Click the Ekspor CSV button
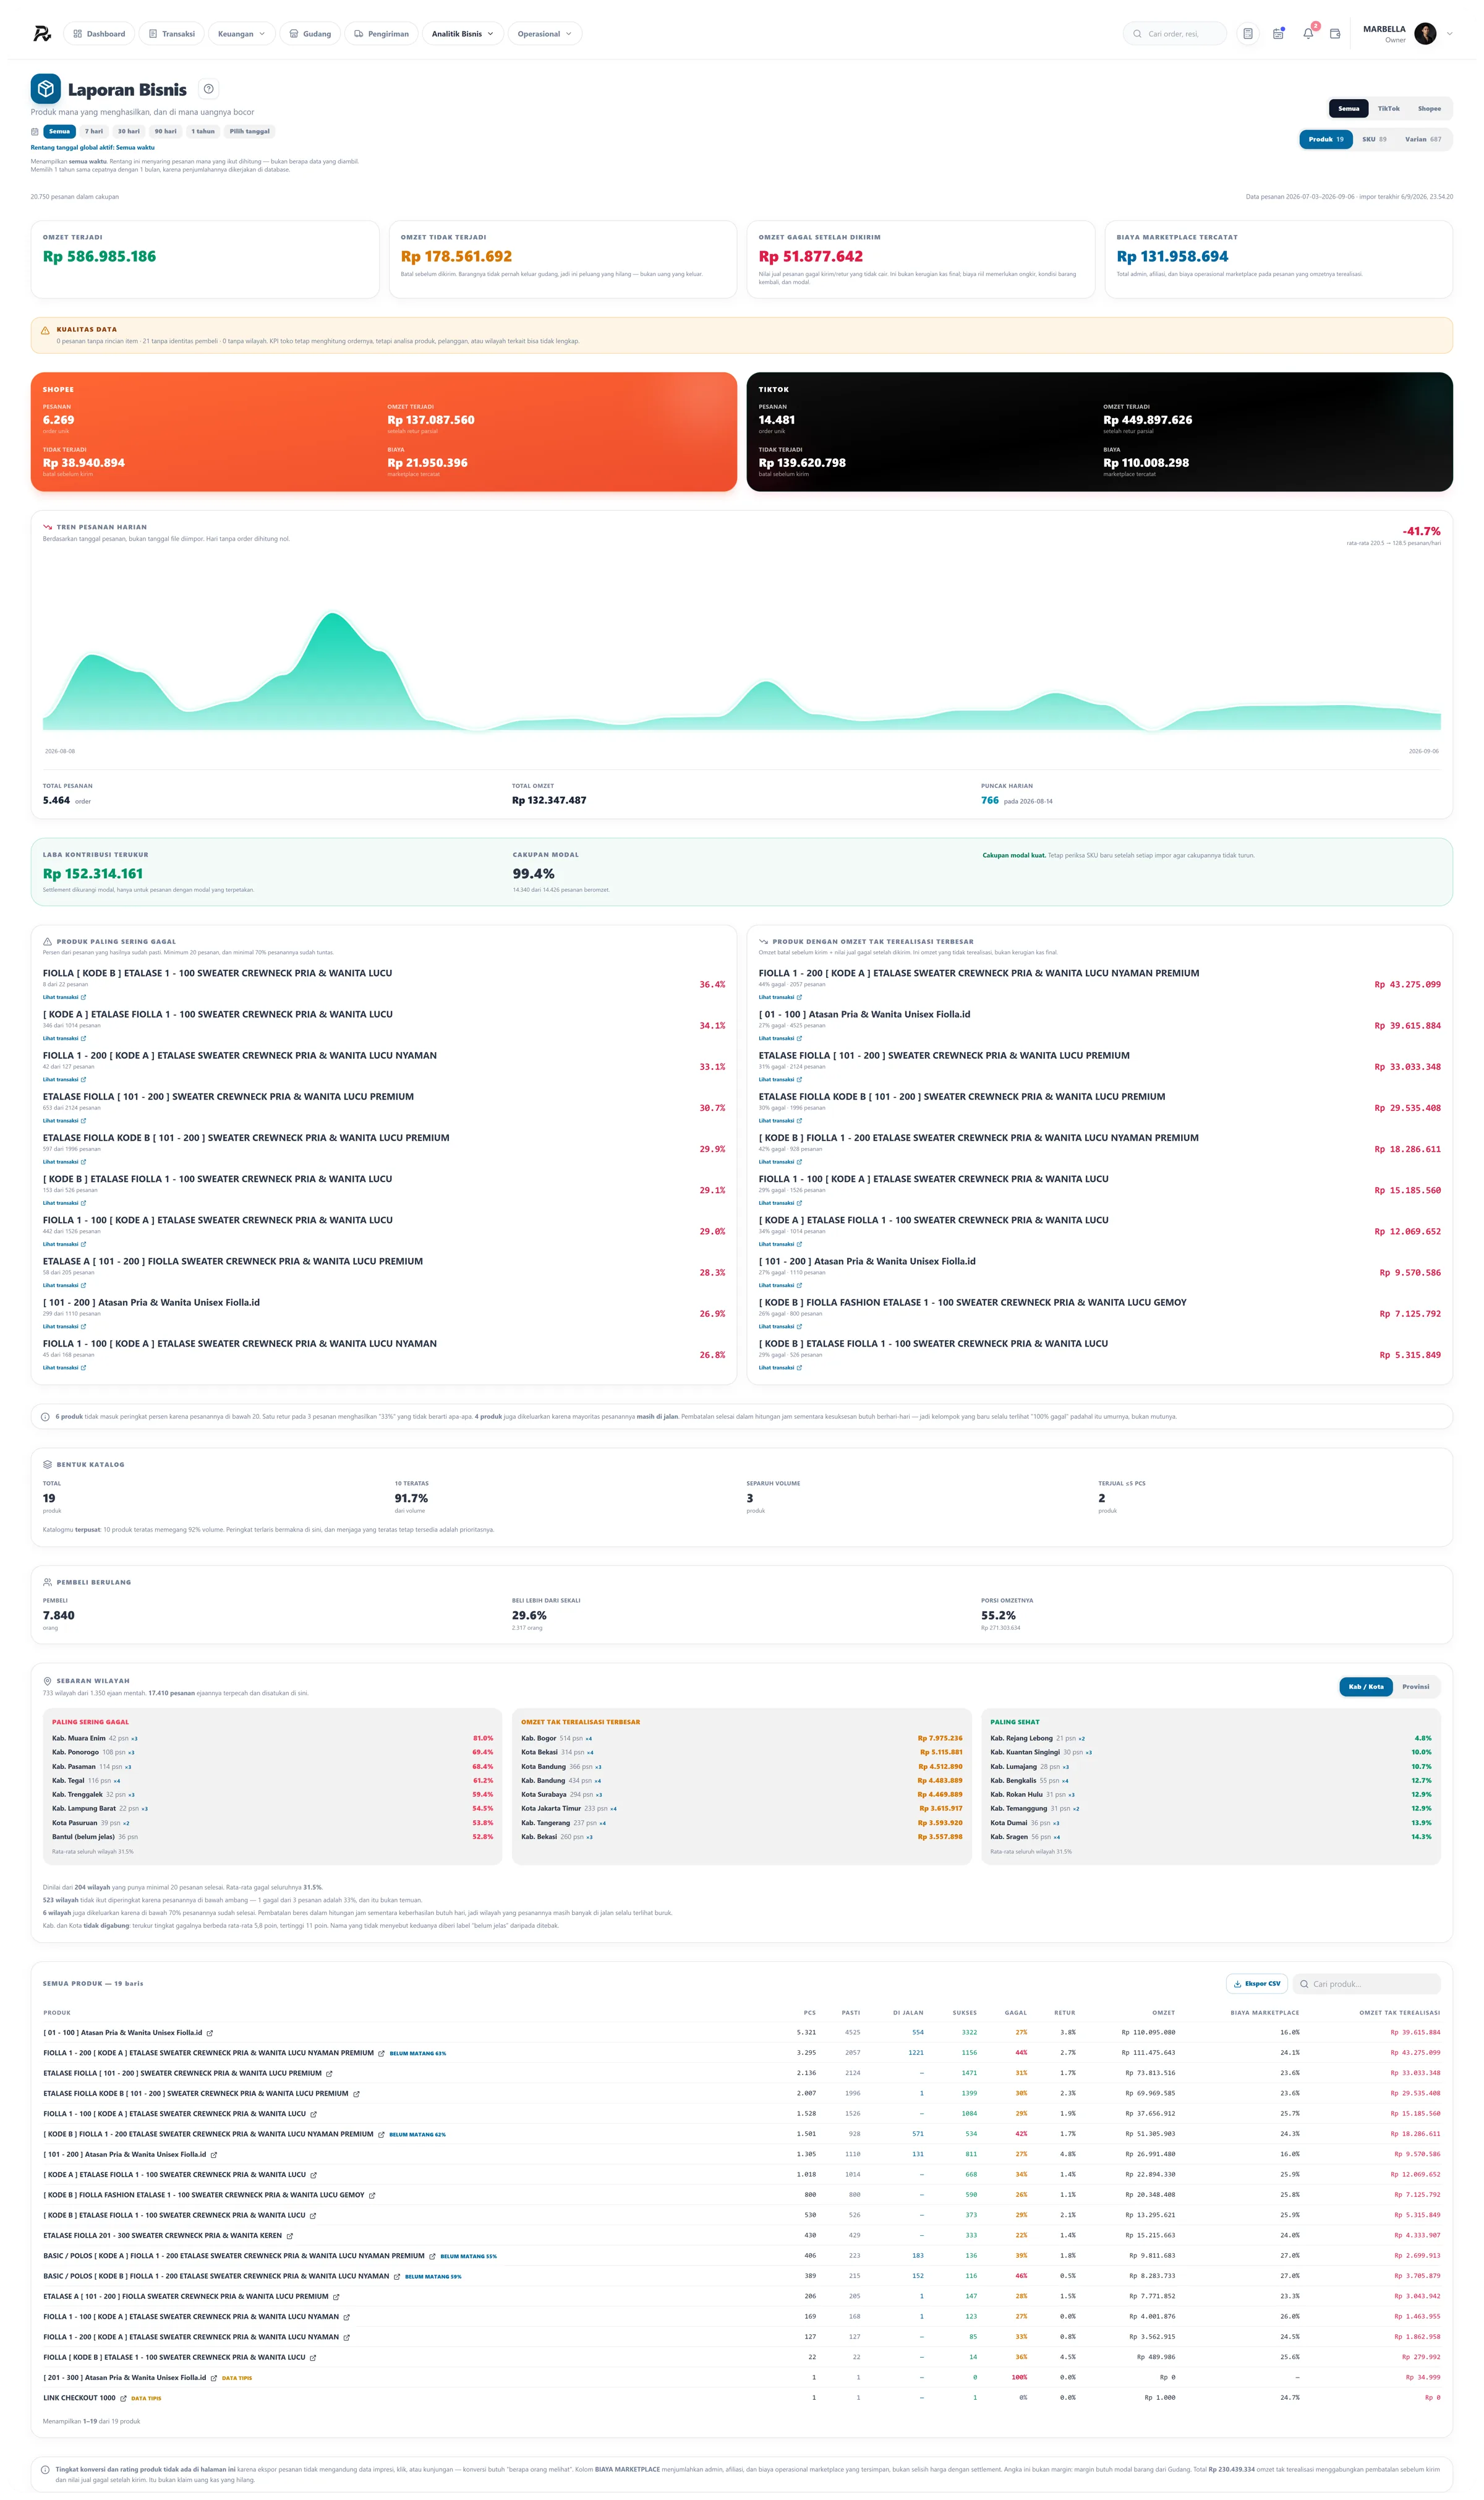The height and width of the screenshot is (2500, 1484). 1257,1983
